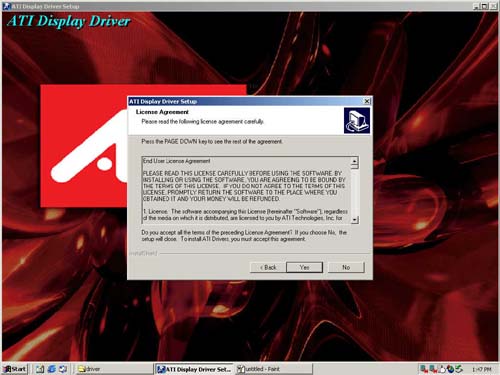This screenshot has width=500, height=375.
Task: Click the second system tray network icon
Action: [432, 369]
